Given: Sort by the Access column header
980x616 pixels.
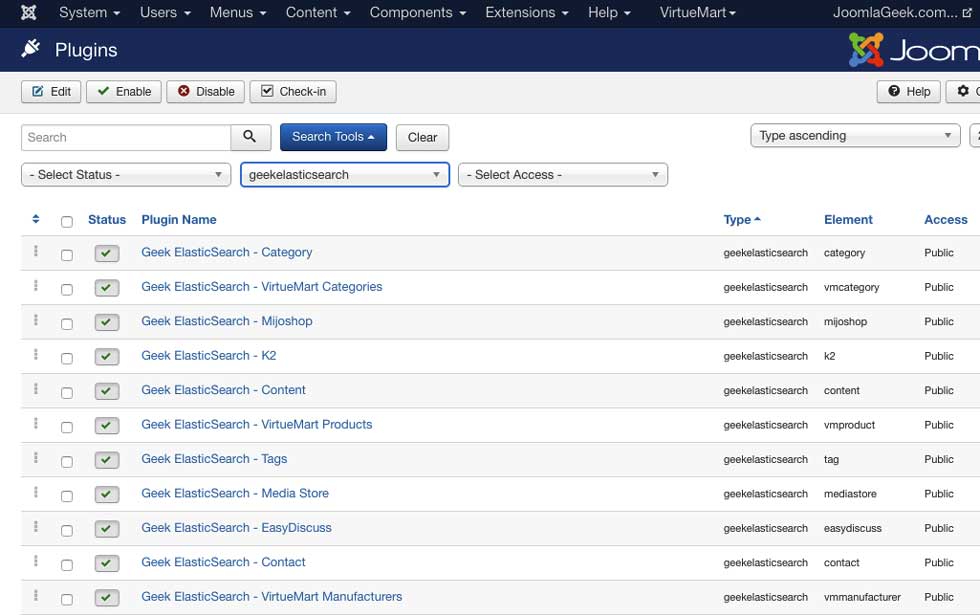Looking at the screenshot, I should click(946, 219).
